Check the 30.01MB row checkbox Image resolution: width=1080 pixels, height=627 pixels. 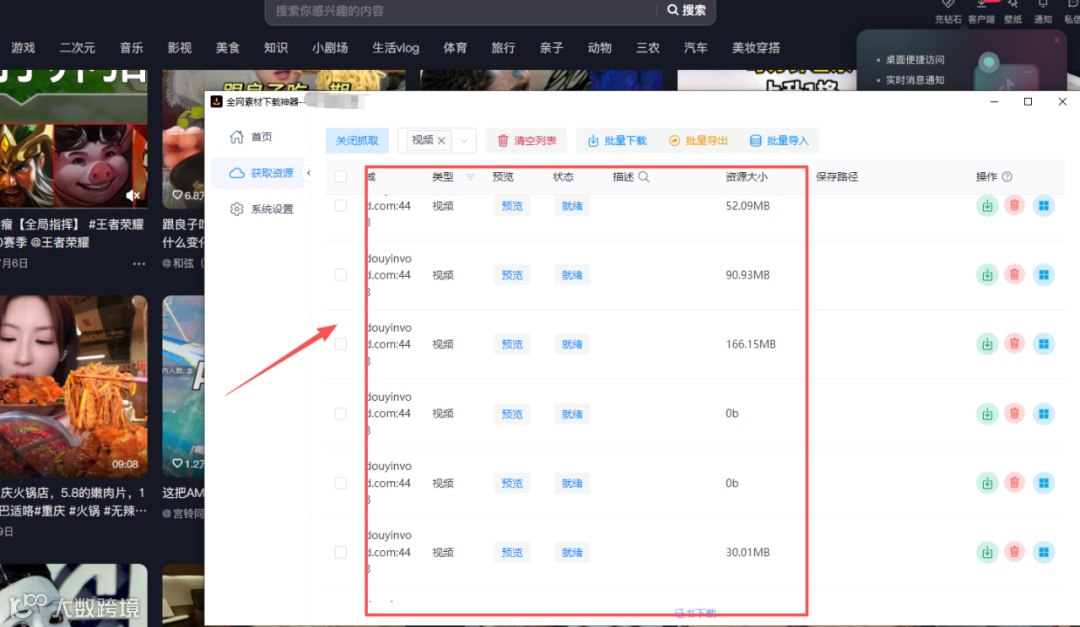point(341,552)
